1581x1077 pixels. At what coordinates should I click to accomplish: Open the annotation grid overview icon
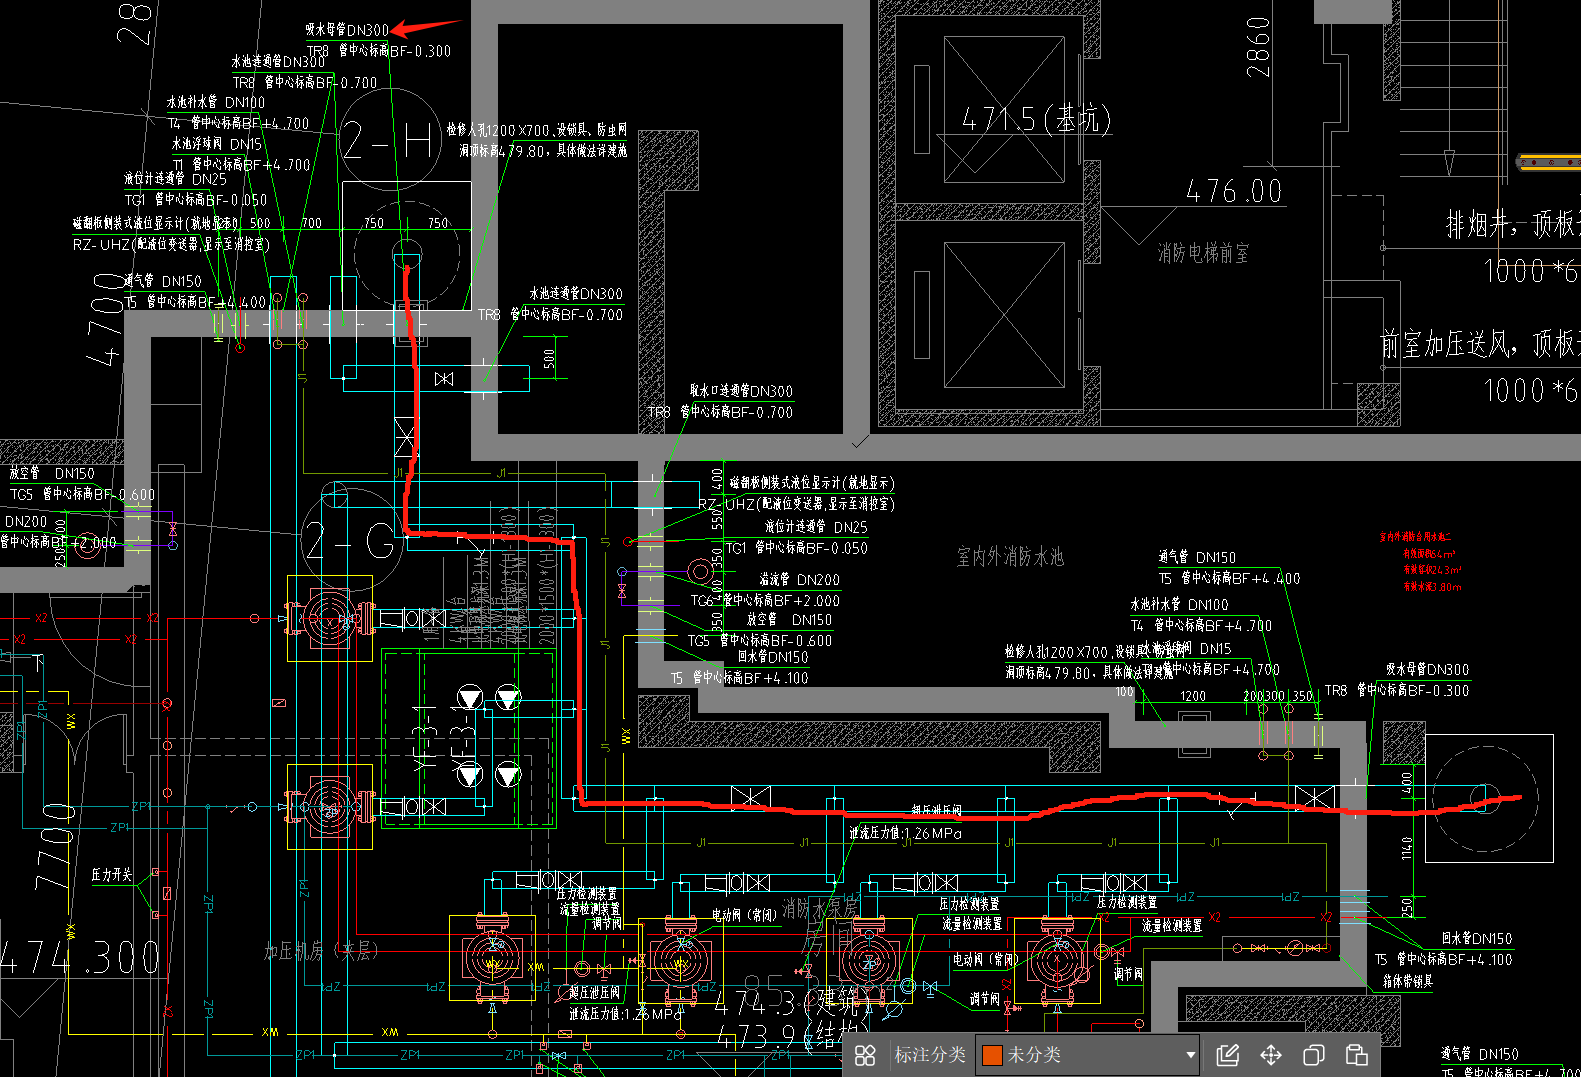[866, 1055]
